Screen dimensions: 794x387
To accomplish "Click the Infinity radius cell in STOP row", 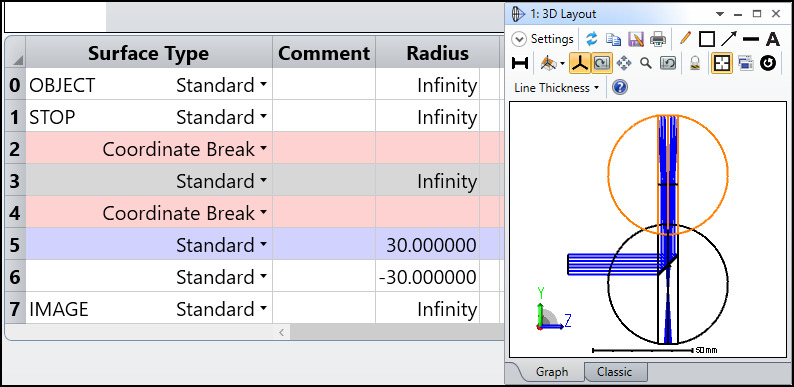I will pos(427,117).
